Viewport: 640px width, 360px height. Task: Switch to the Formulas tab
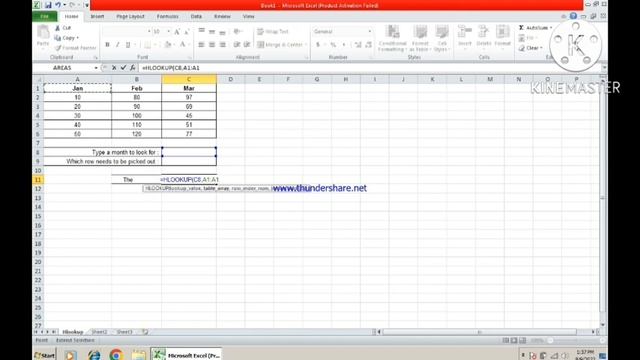(167, 16)
